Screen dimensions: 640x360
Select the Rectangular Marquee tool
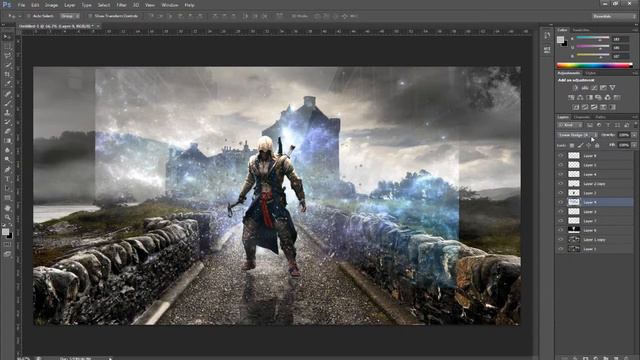7,46
